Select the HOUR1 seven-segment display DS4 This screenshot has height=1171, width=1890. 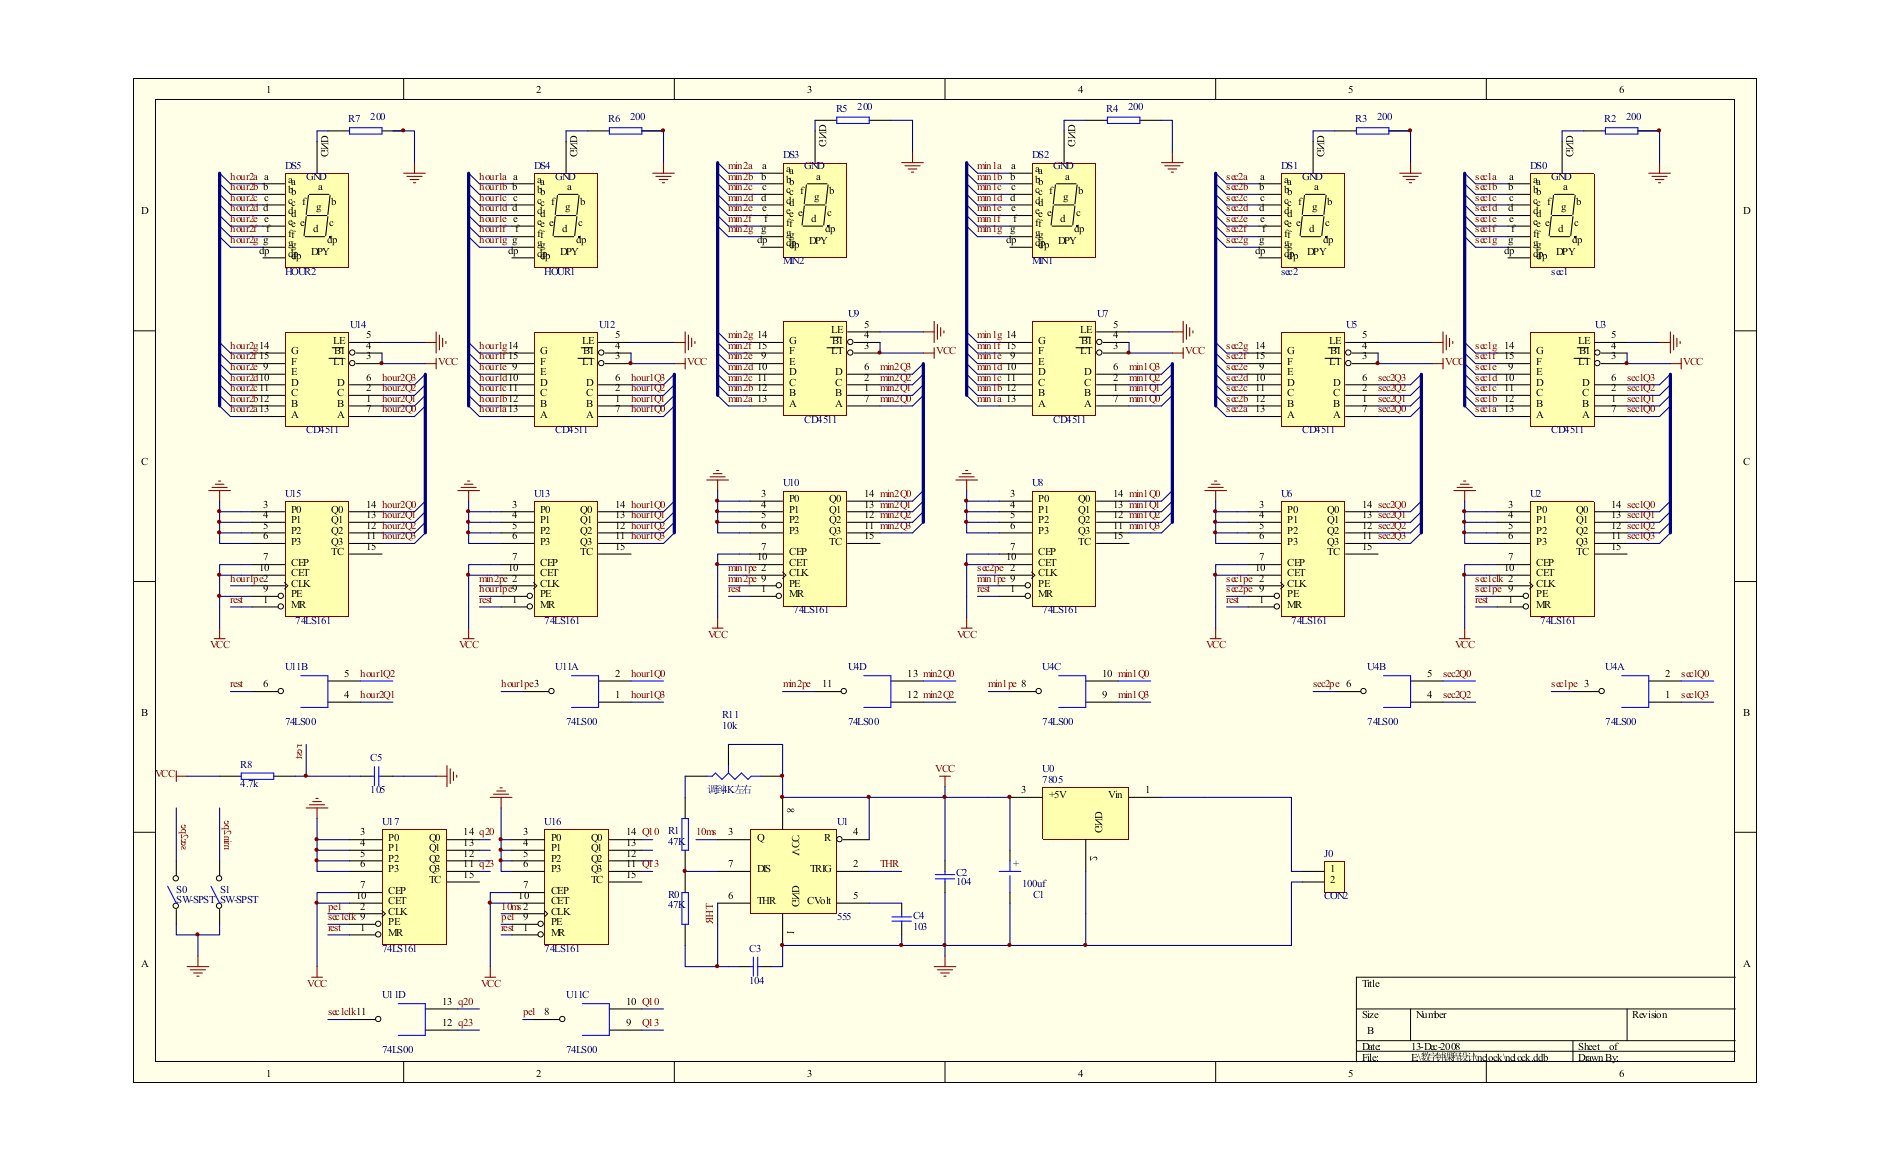(566, 220)
